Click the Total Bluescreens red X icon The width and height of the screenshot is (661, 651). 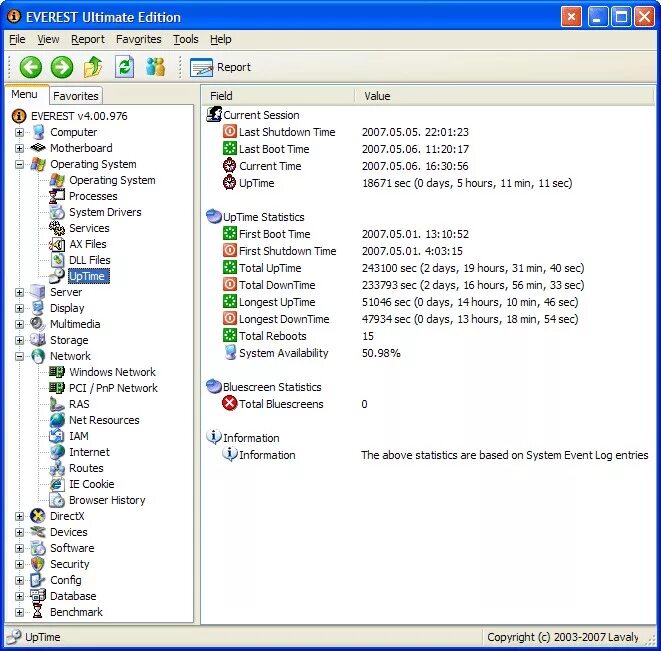pyautogui.click(x=230, y=404)
